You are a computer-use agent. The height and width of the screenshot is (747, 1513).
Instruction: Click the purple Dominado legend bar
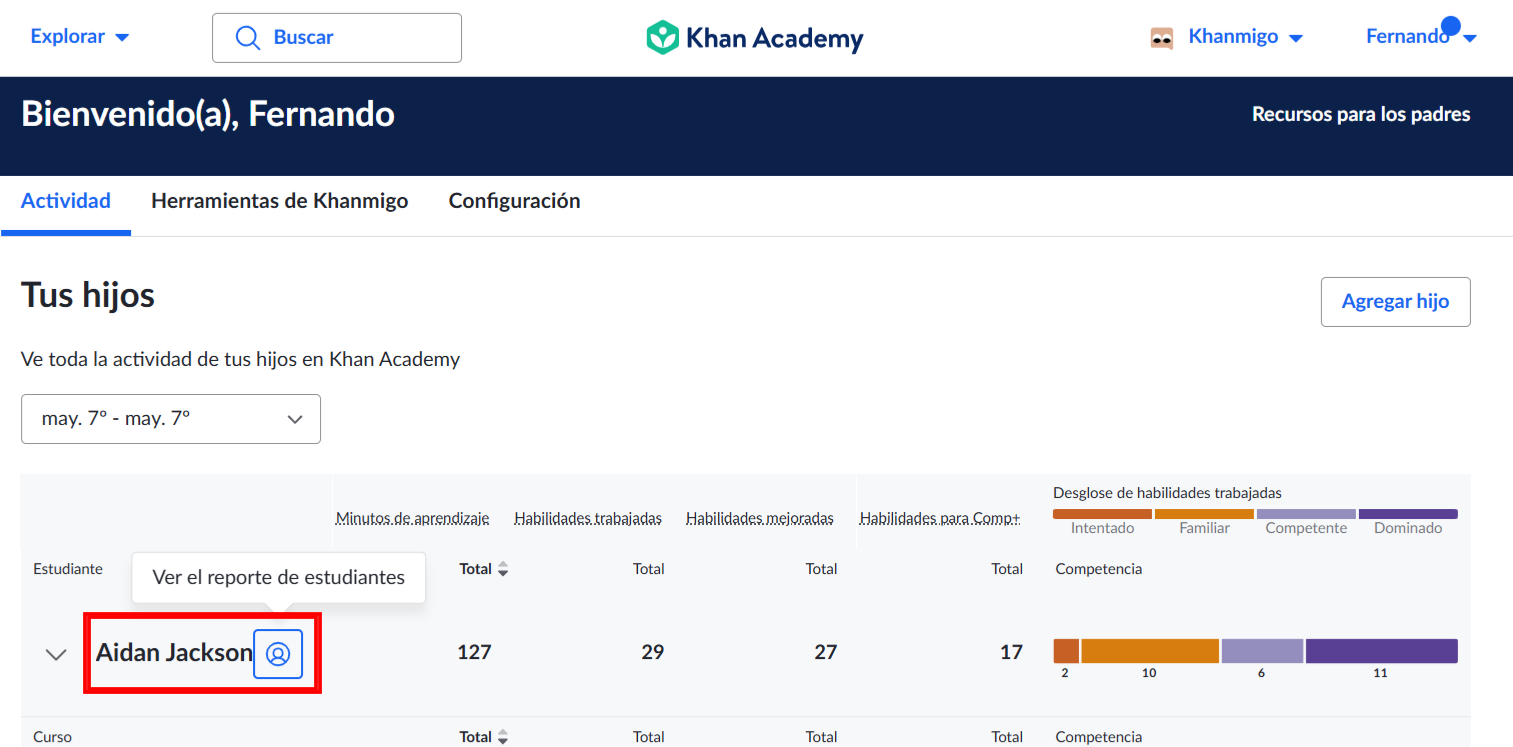(1408, 514)
